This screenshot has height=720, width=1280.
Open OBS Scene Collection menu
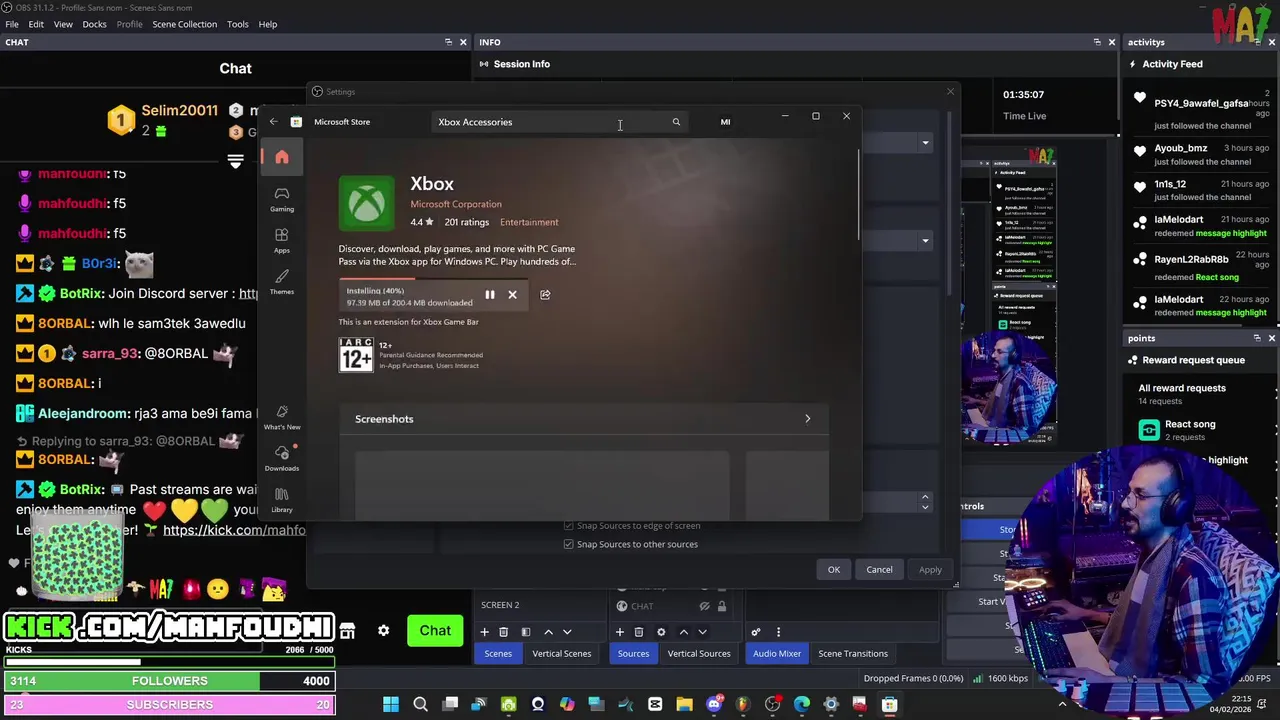click(184, 24)
